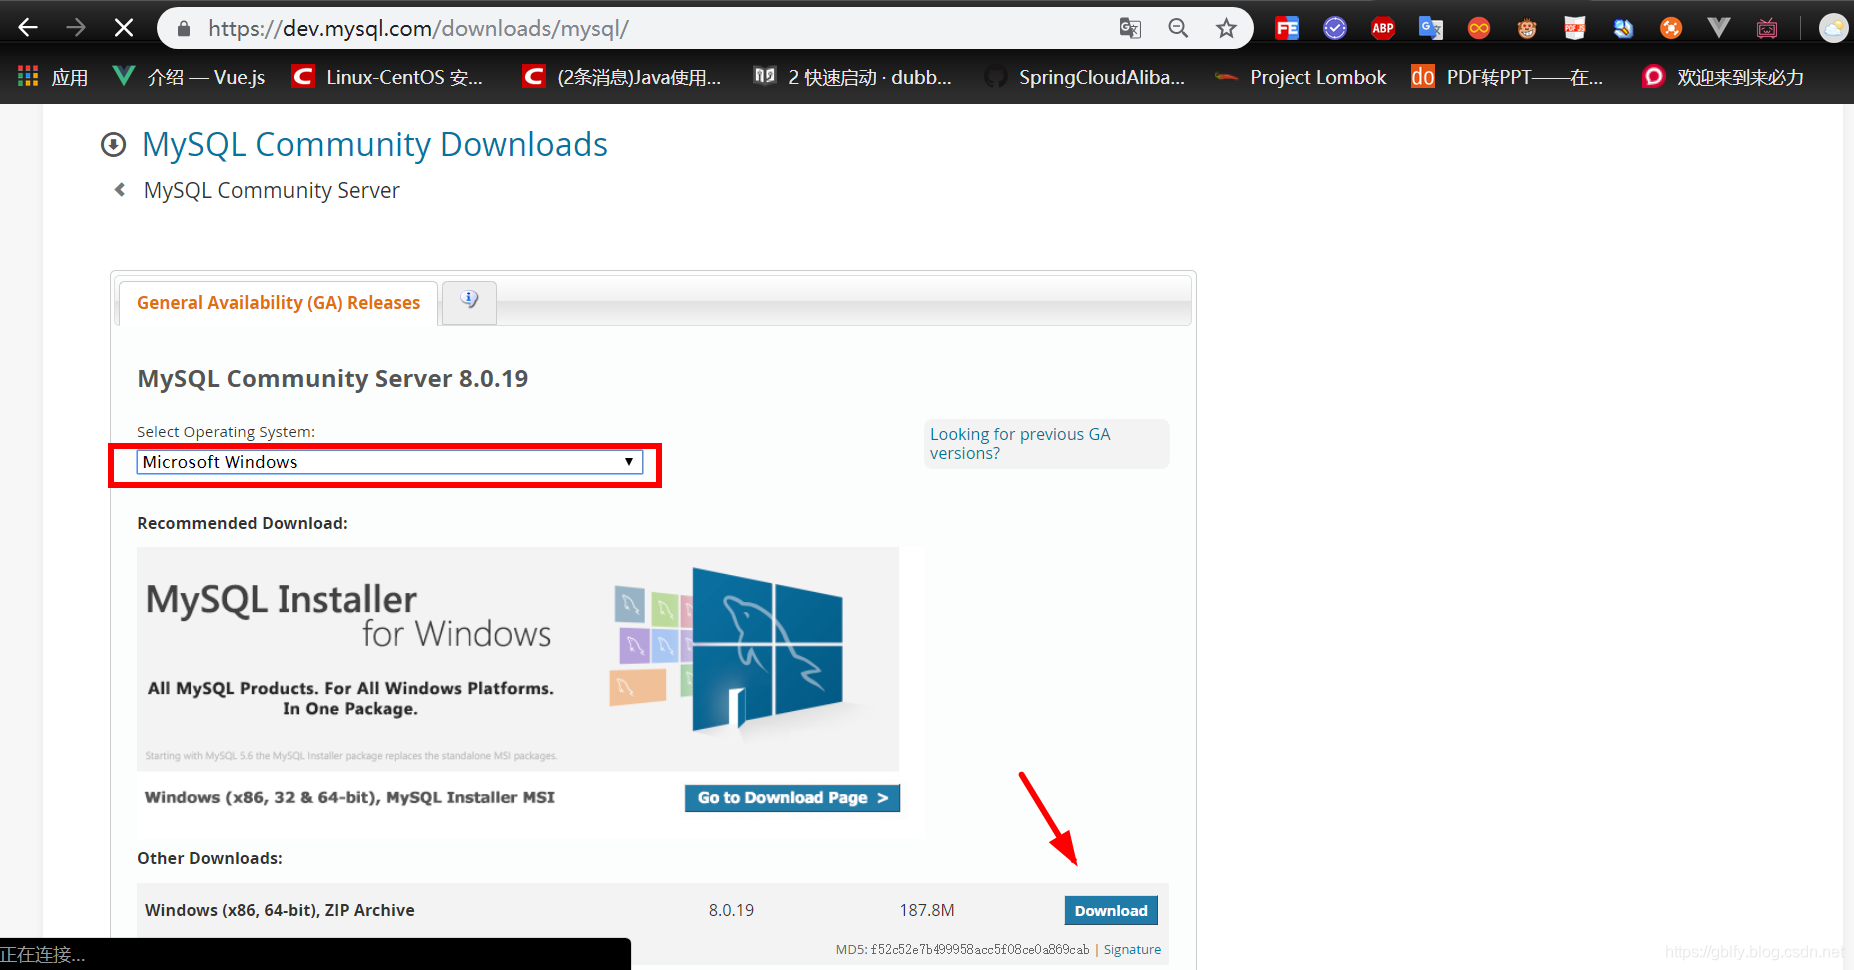Open the ABP Adblock Plus extension

[x=1383, y=28]
